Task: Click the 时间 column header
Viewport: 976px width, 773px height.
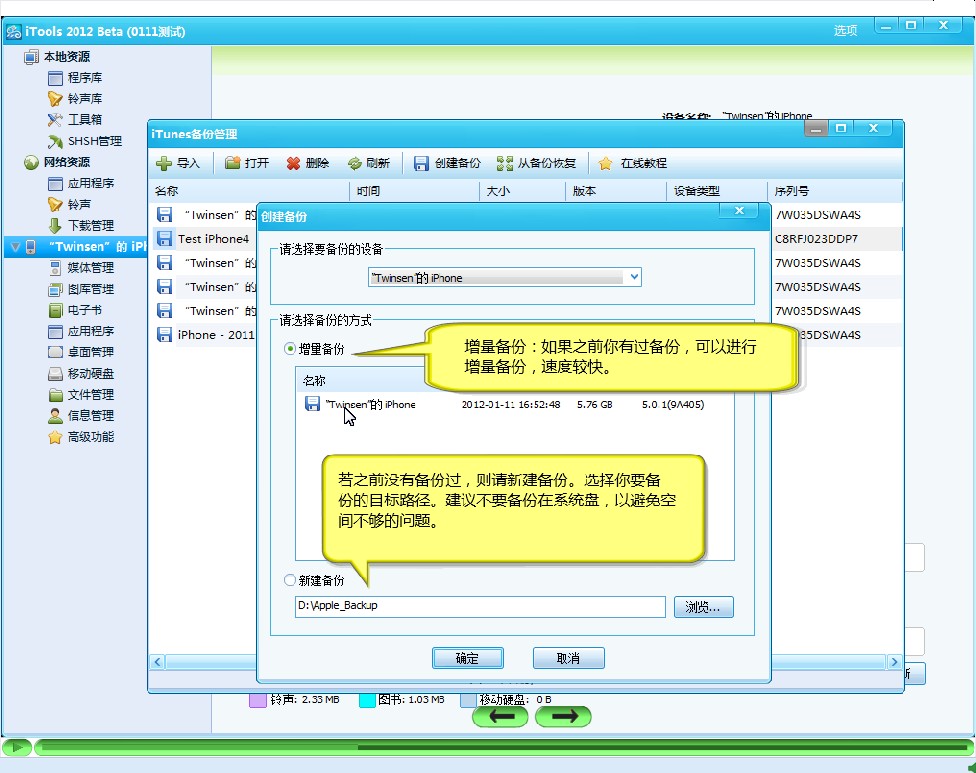Action: coord(415,191)
